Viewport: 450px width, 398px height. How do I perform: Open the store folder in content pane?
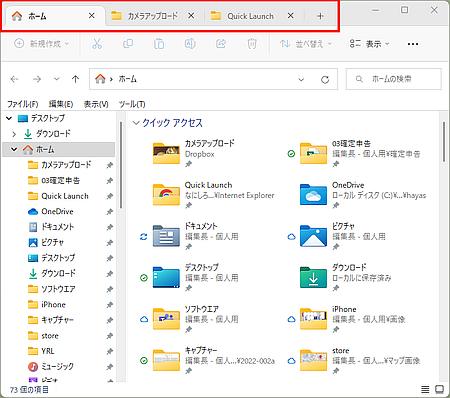[313, 360]
